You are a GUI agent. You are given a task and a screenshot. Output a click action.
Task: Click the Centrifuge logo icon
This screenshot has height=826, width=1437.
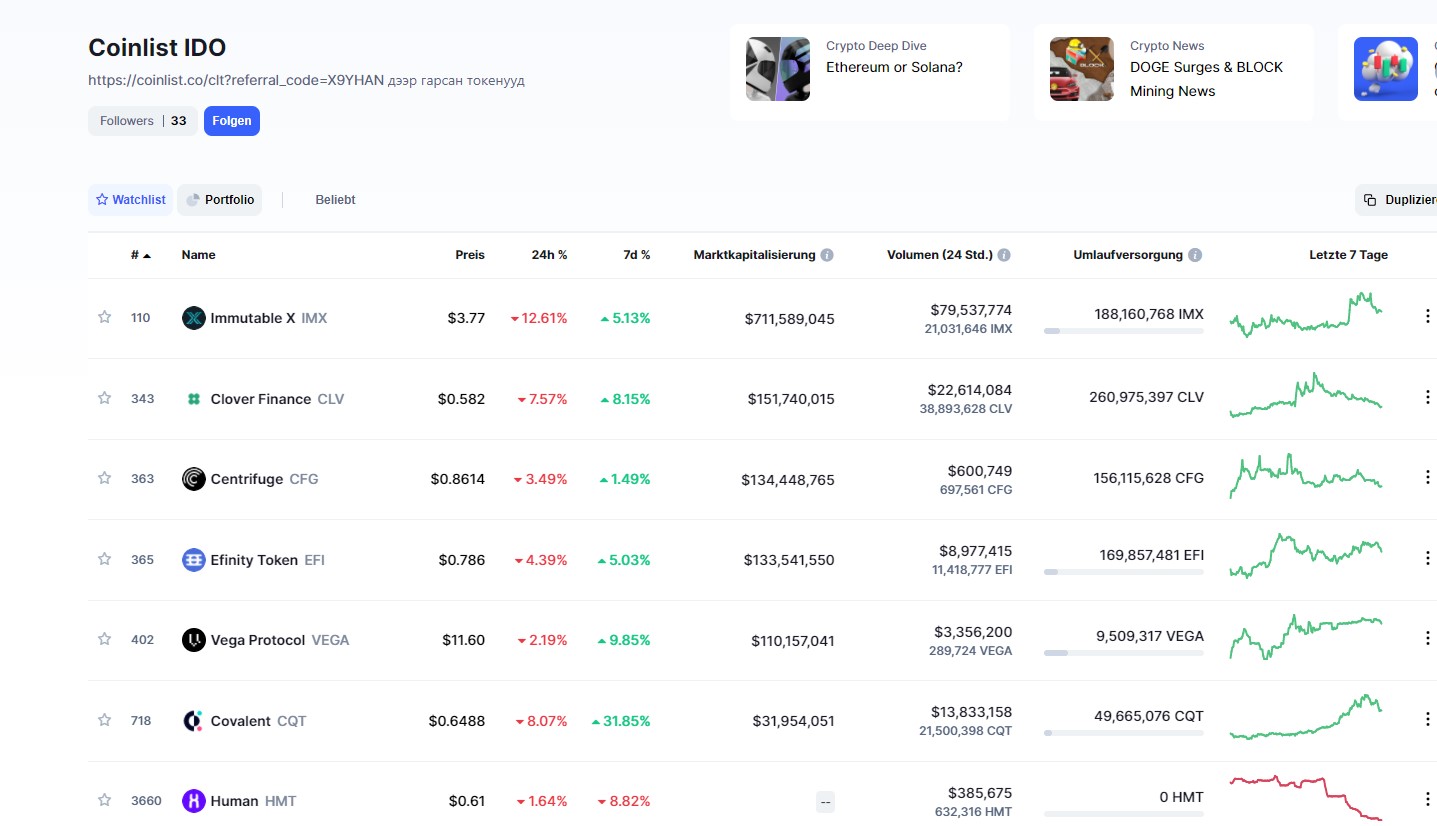[x=194, y=479]
